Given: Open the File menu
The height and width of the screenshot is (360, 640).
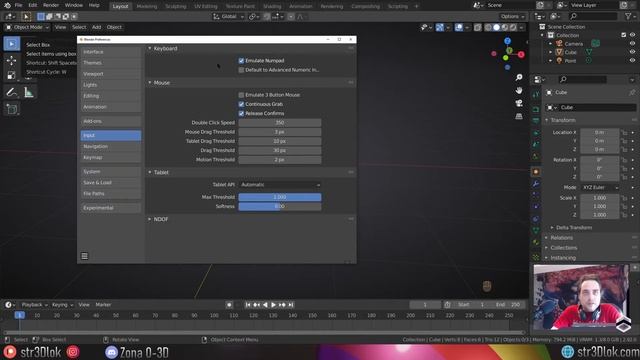Looking at the screenshot, I should (x=18, y=5).
